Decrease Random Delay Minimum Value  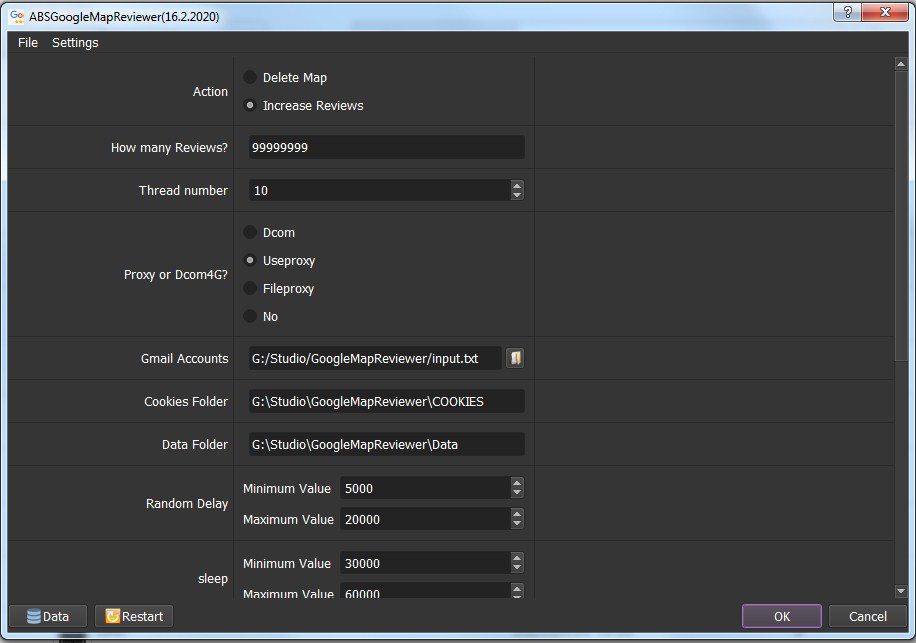tap(517, 493)
